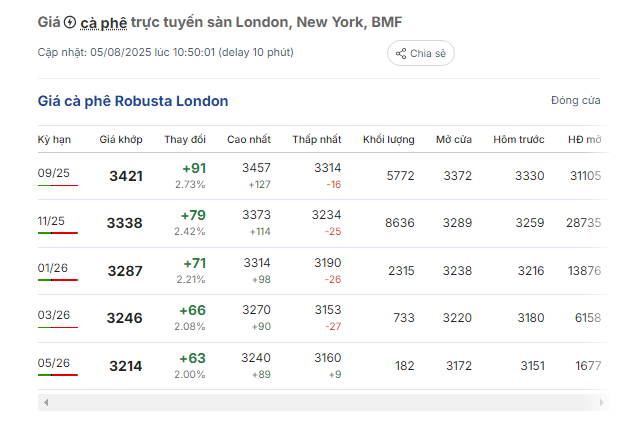
Task: Click the Chia sẻ share button
Action: [421, 53]
